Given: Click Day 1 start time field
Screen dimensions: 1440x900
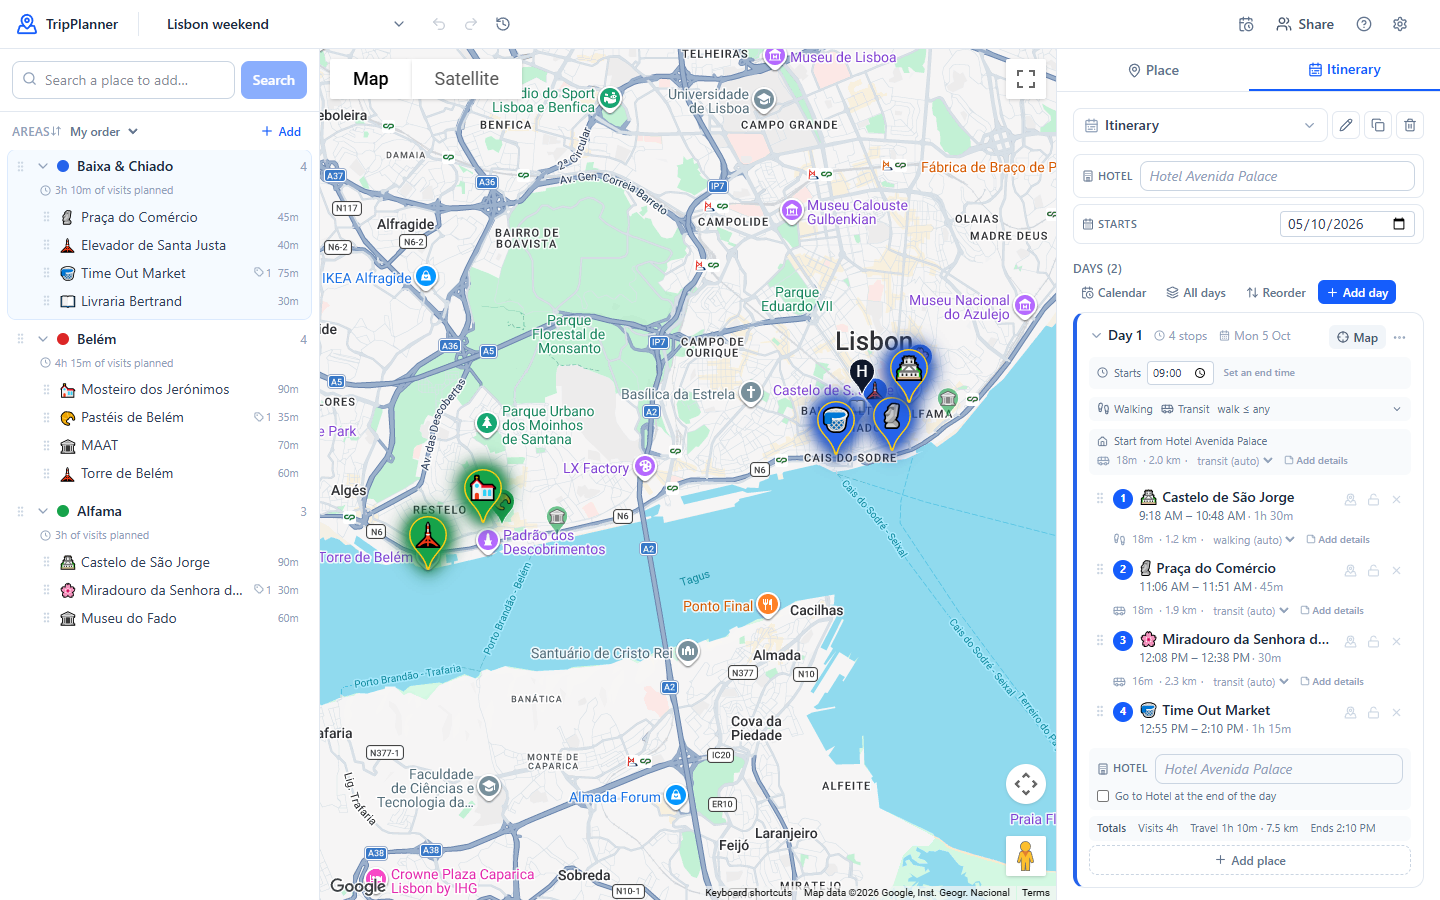Looking at the screenshot, I should pos(1180,373).
